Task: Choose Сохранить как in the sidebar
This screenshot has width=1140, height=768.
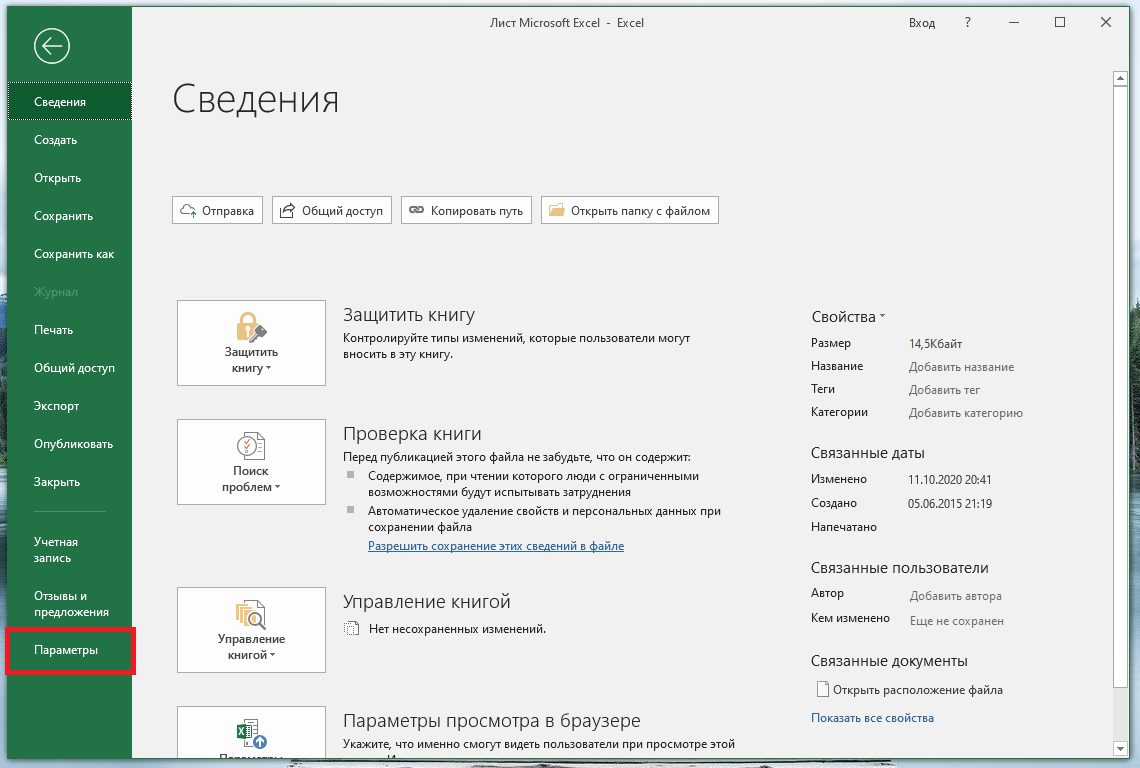Action: point(70,254)
